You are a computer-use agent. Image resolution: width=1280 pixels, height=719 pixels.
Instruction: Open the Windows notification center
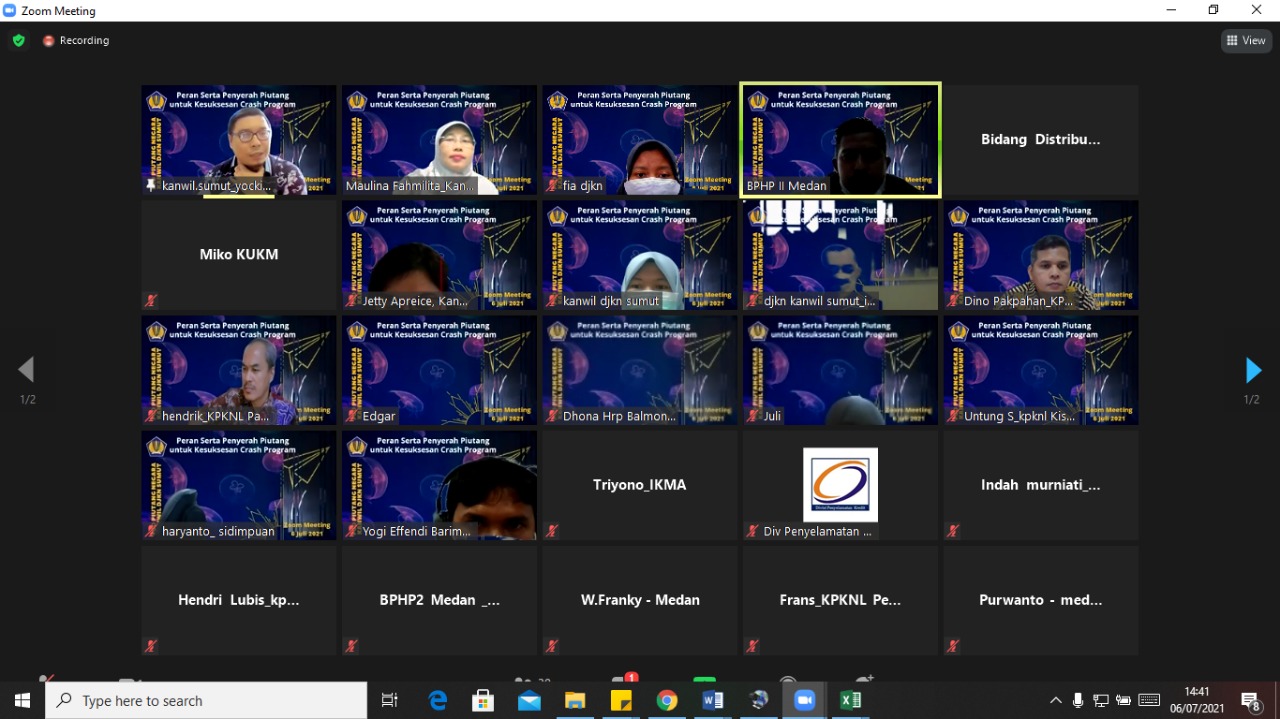(1250, 701)
